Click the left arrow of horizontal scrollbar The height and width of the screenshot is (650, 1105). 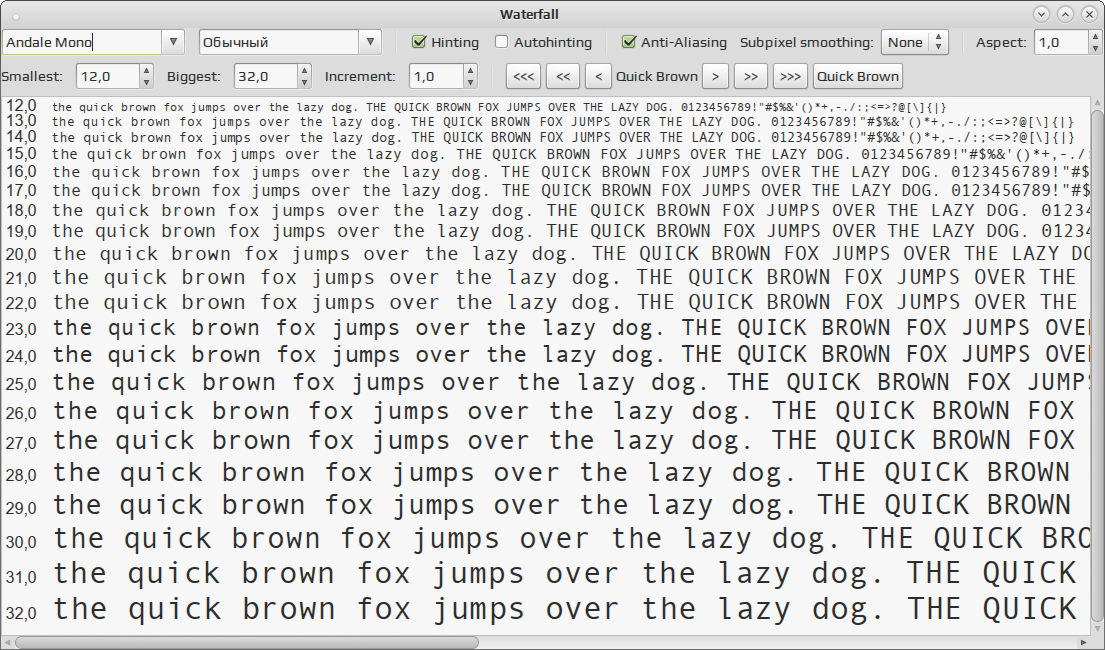[7, 643]
